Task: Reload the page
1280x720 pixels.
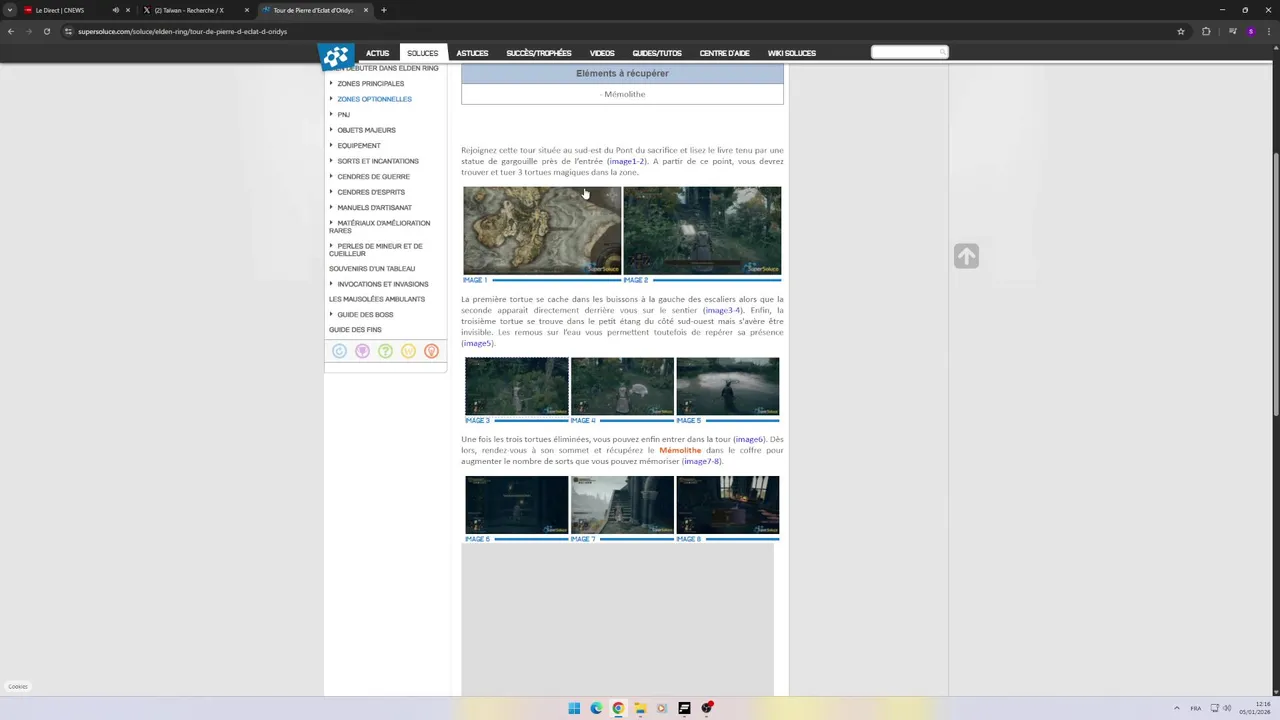Action: coord(46,31)
